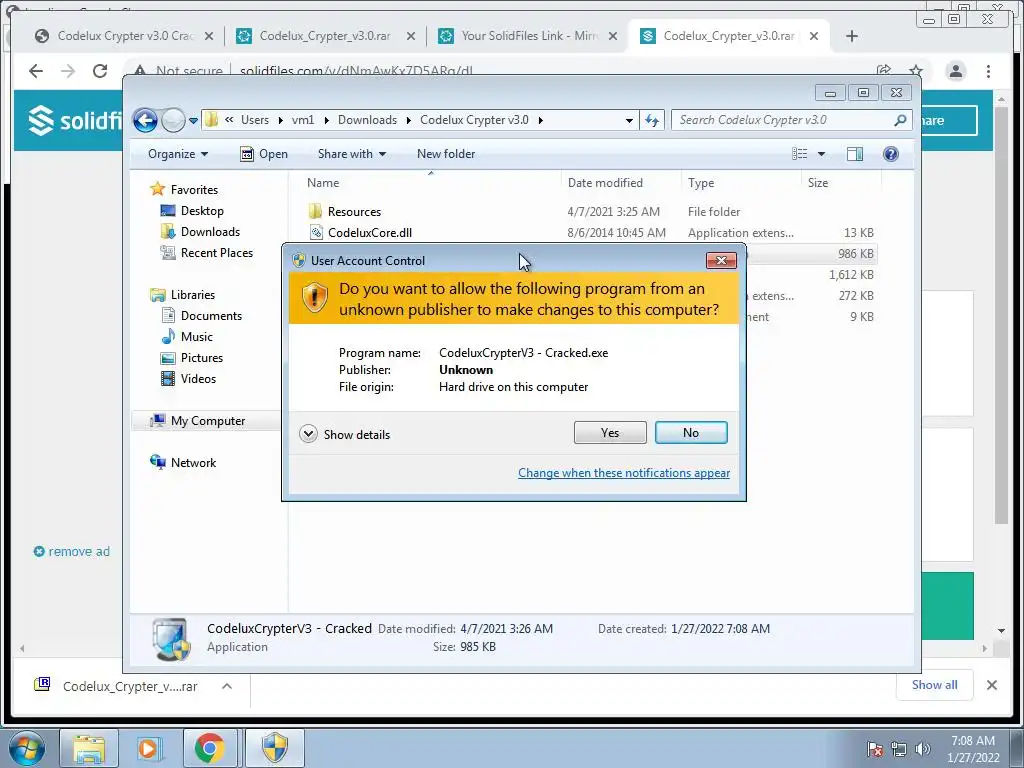Select My Computer in navigation pane
The height and width of the screenshot is (768, 1024).
coord(208,421)
